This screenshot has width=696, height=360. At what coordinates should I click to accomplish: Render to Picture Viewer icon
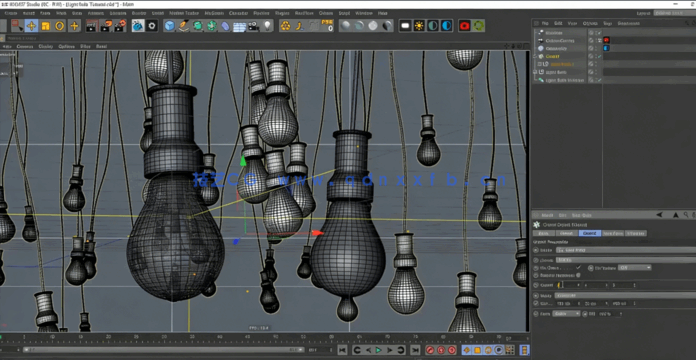pos(106,26)
